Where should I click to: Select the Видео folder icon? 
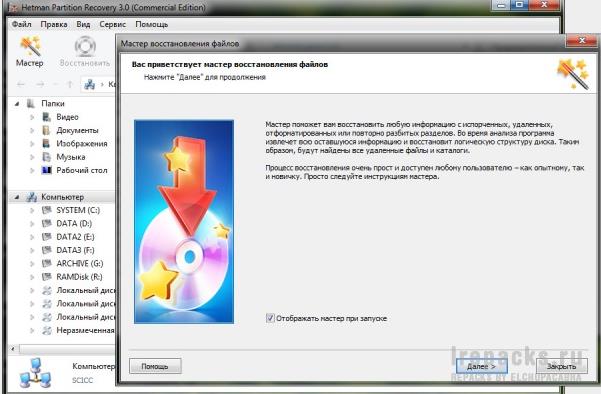click(x=46, y=117)
